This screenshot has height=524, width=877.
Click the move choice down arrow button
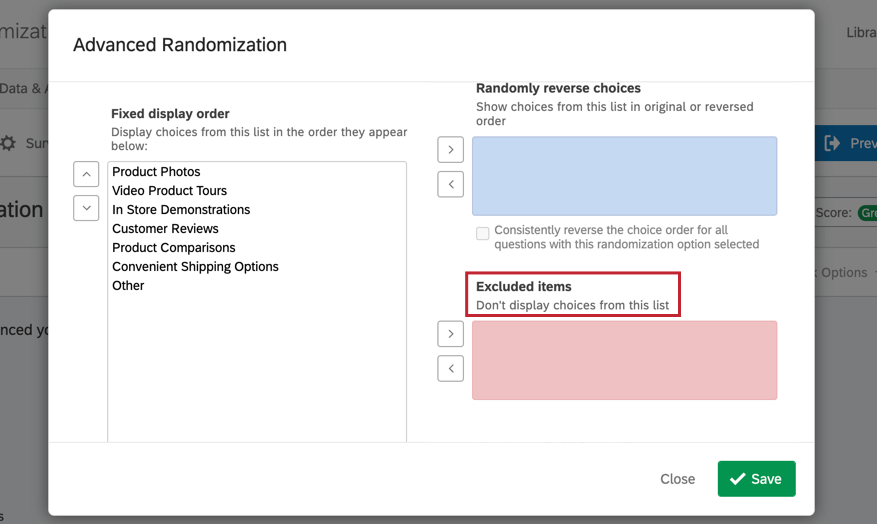point(86,207)
